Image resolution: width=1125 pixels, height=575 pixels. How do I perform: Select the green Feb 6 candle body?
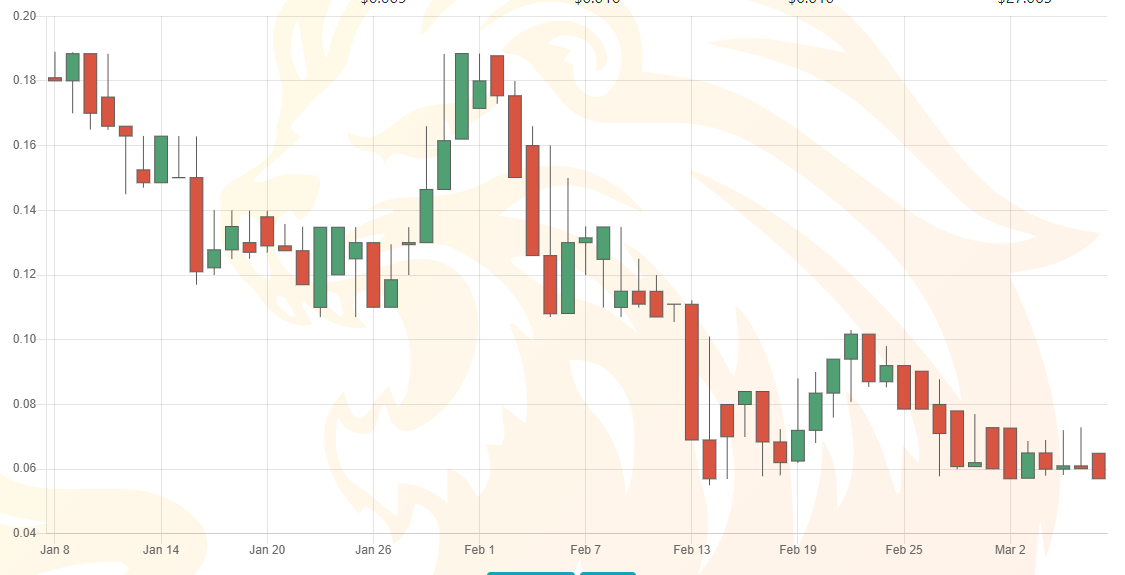point(568,278)
